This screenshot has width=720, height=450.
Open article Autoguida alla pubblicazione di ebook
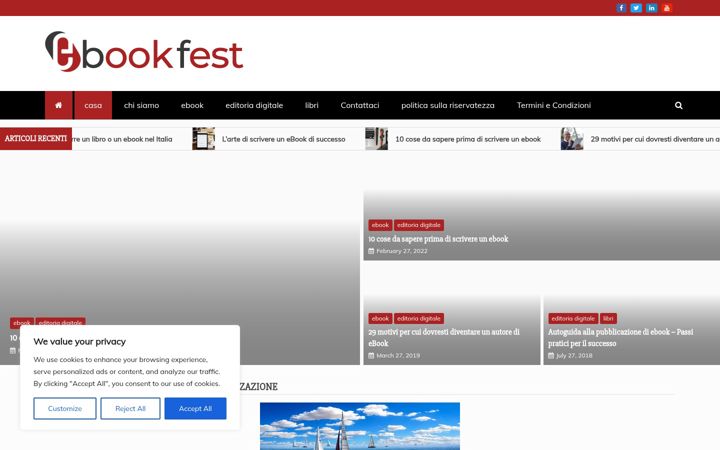click(x=620, y=338)
